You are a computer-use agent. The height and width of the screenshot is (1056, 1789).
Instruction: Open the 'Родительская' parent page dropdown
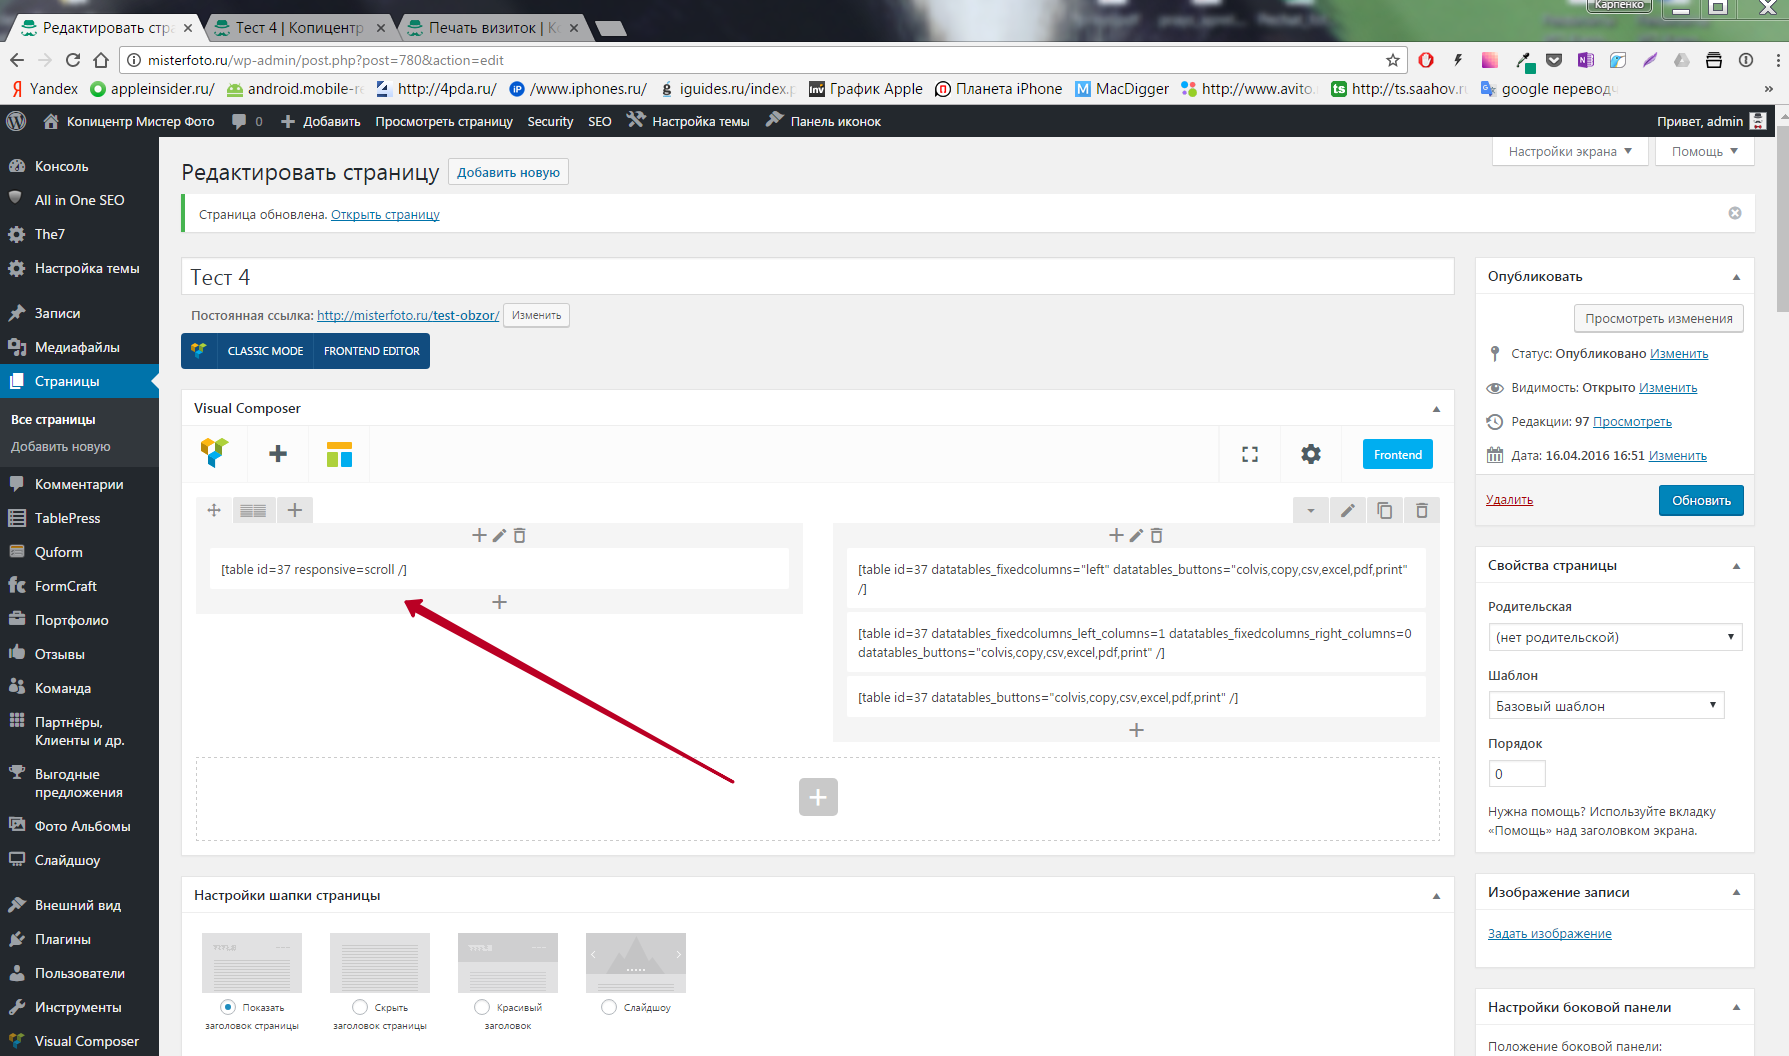(x=1614, y=637)
